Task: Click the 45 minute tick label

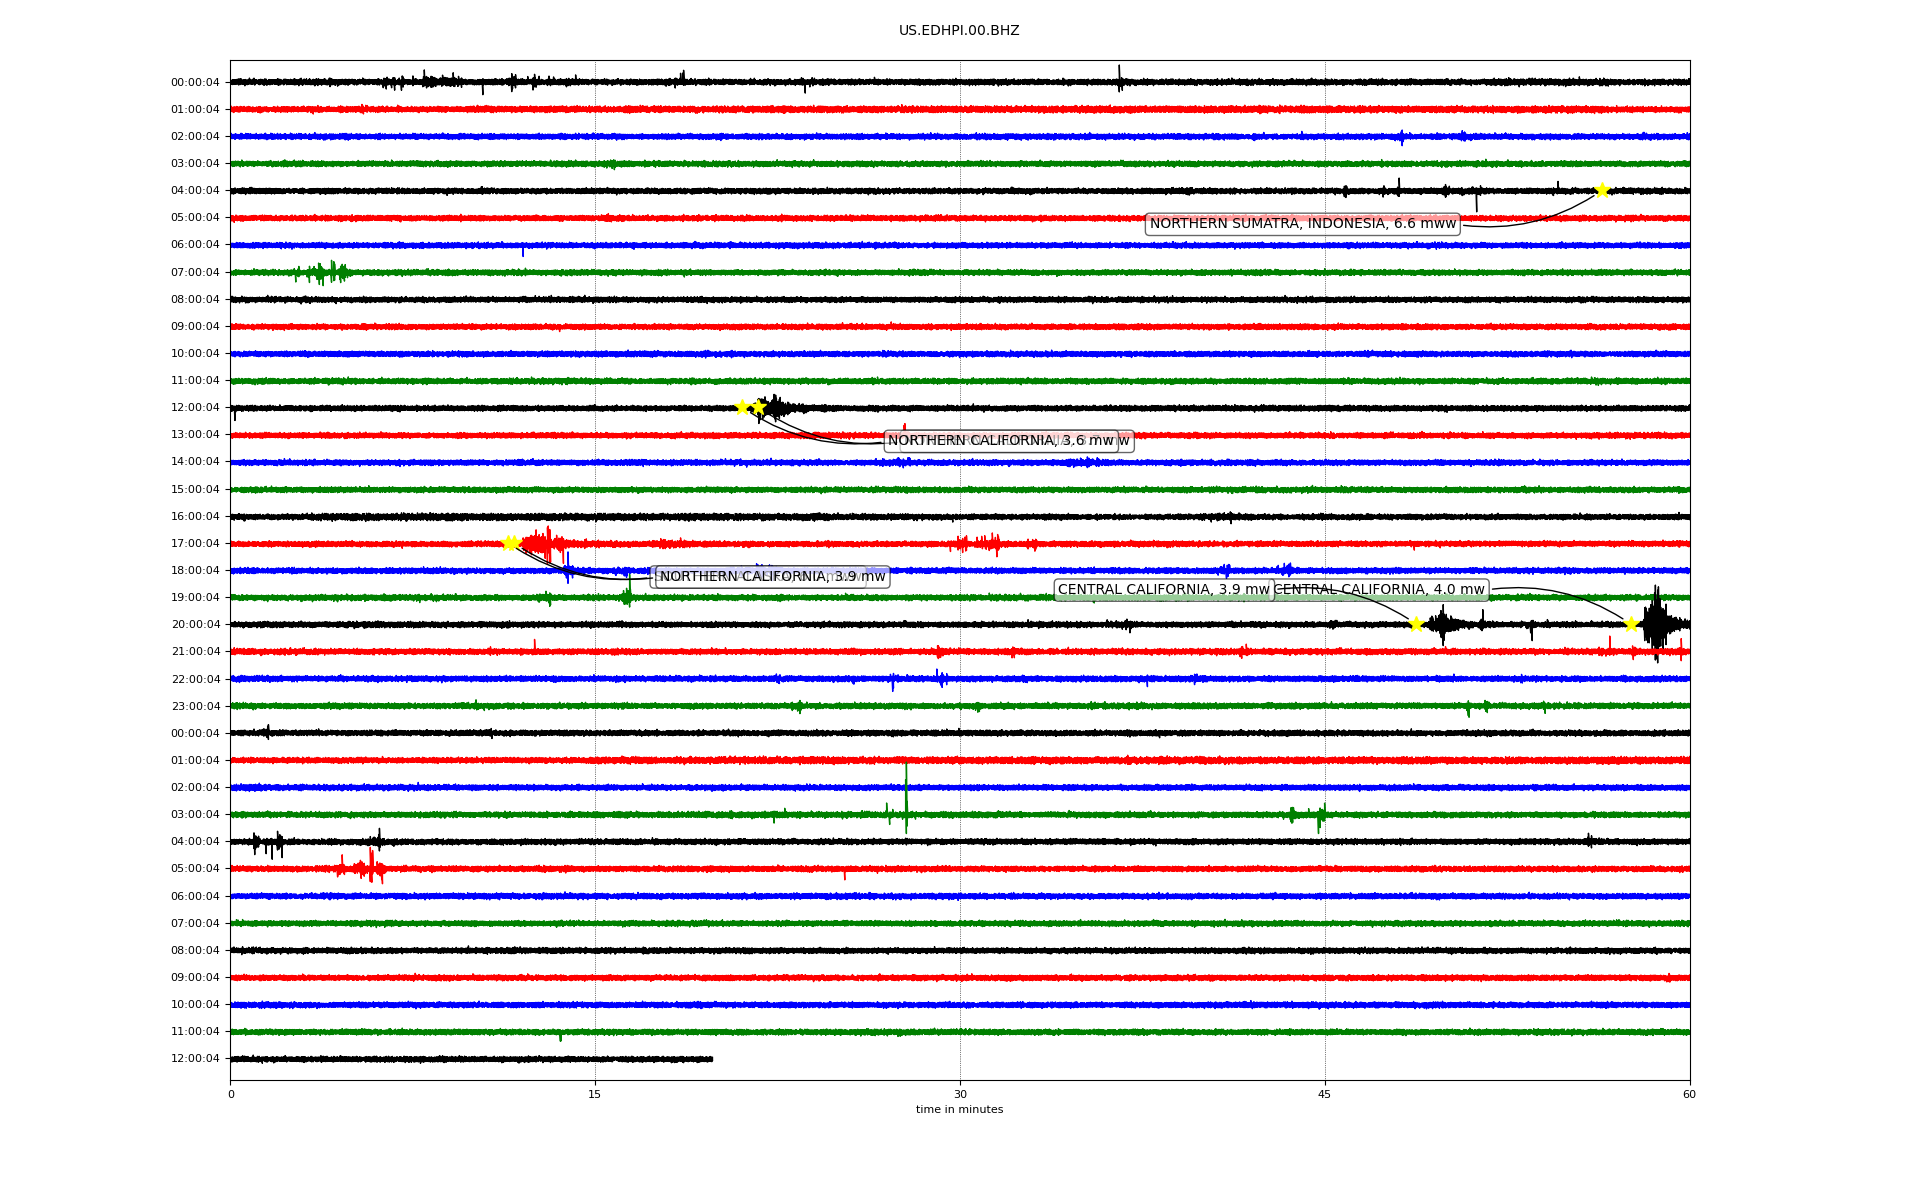Action: (x=1325, y=1094)
